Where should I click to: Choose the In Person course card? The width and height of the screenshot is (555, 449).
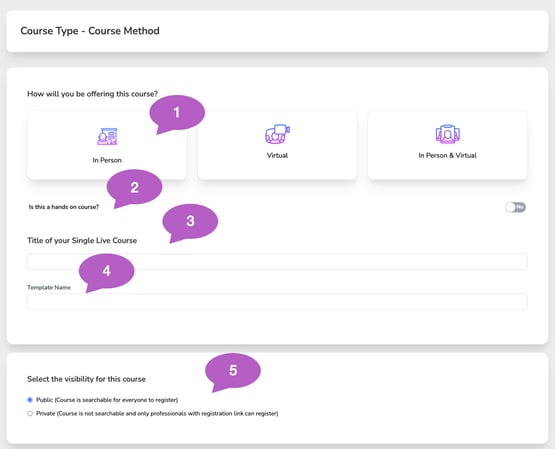pos(107,145)
